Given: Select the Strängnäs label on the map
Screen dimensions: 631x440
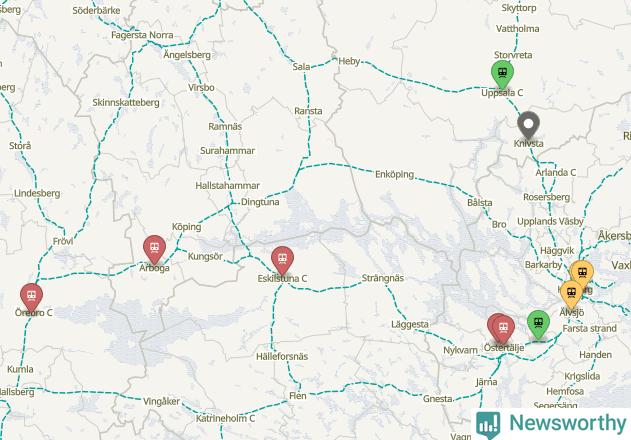Looking at the screenshot, I should (x=383, y=278).
